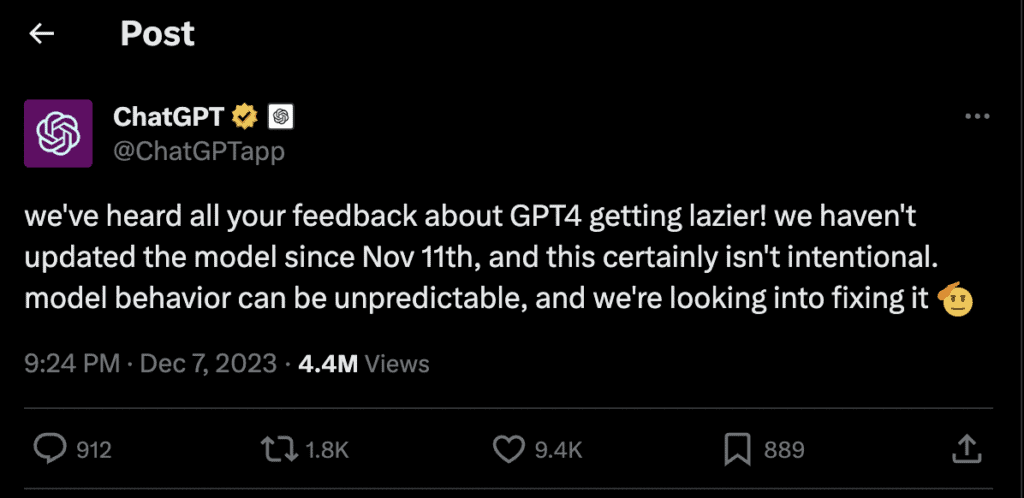Image resolution: width=1024 pixels, height=498 pixels.
Task: Open the three-dot more options menu
Action: coord(976,117)
